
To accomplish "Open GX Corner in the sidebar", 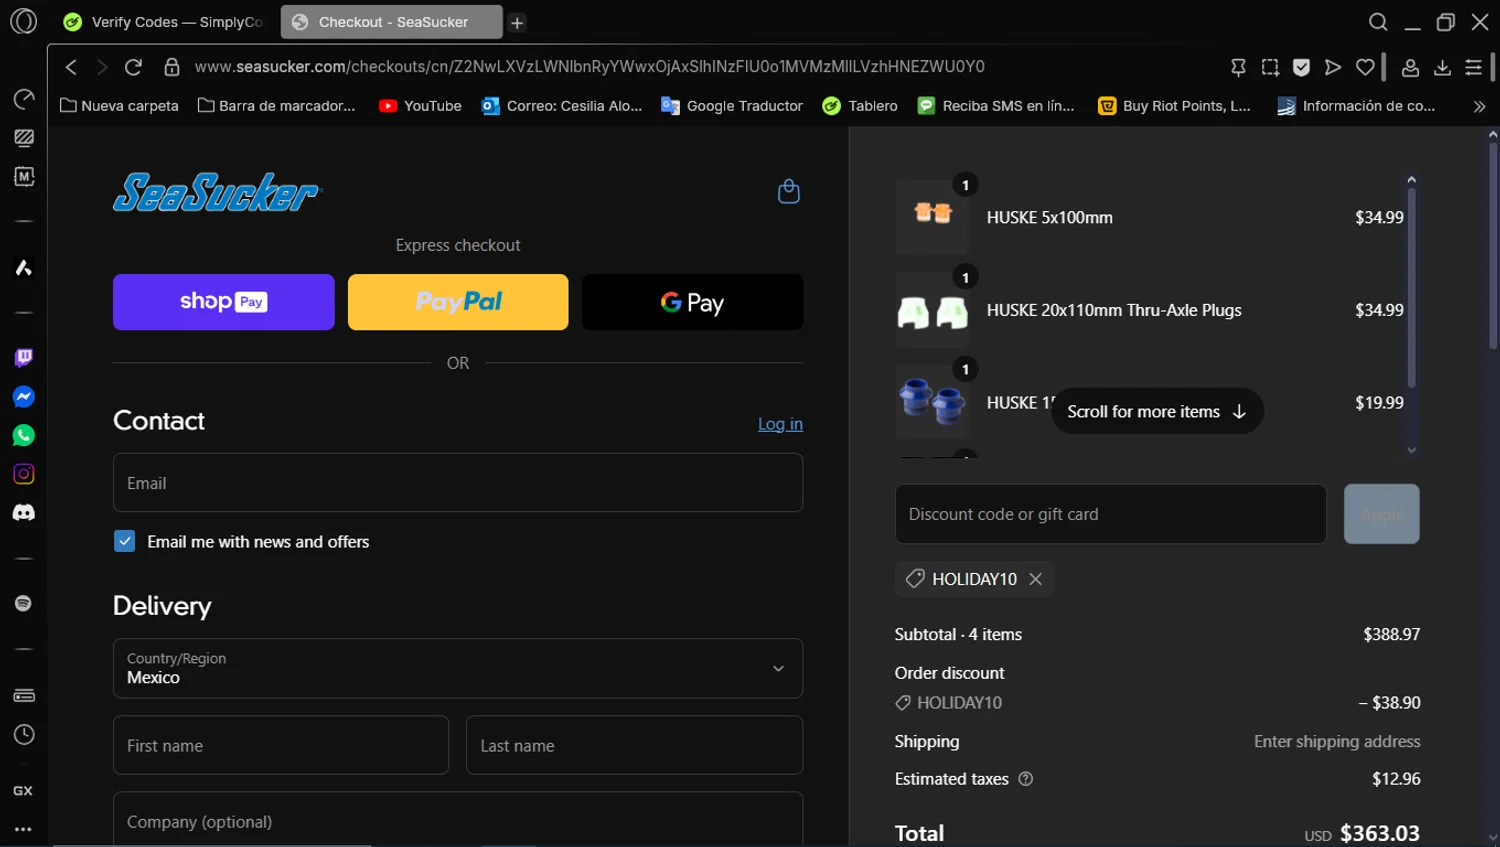I will (23, 790).
